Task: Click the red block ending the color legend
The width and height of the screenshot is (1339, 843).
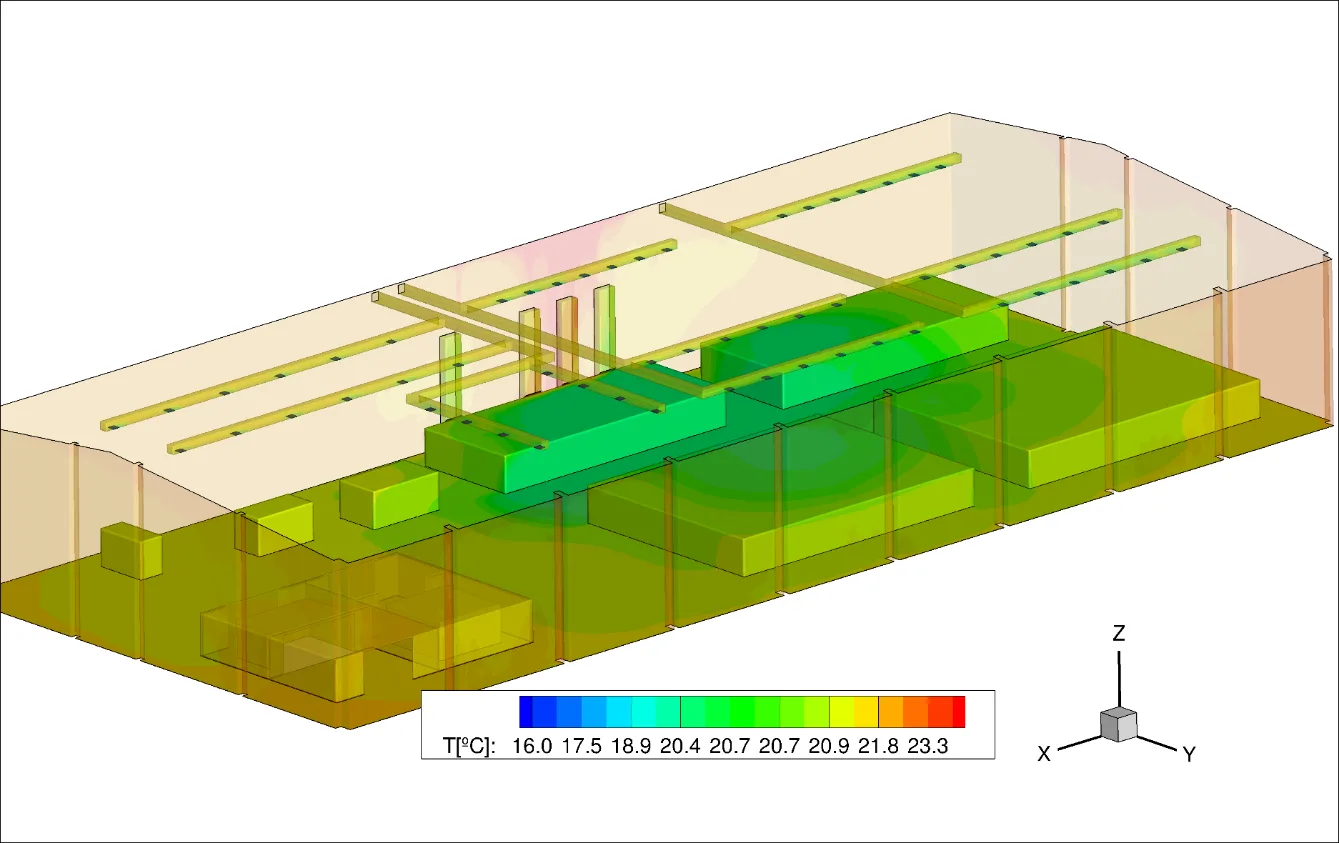Action: [959, 711]
